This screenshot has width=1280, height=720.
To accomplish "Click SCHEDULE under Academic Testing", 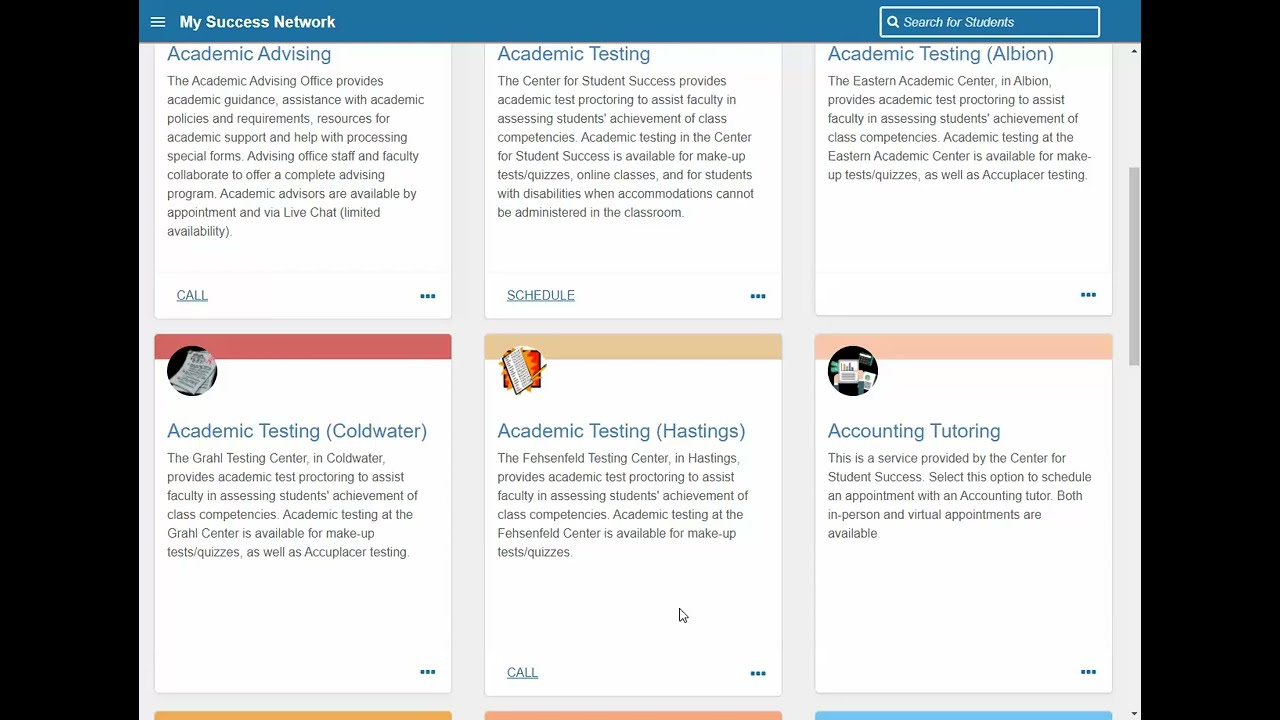I will click(541, 295).
